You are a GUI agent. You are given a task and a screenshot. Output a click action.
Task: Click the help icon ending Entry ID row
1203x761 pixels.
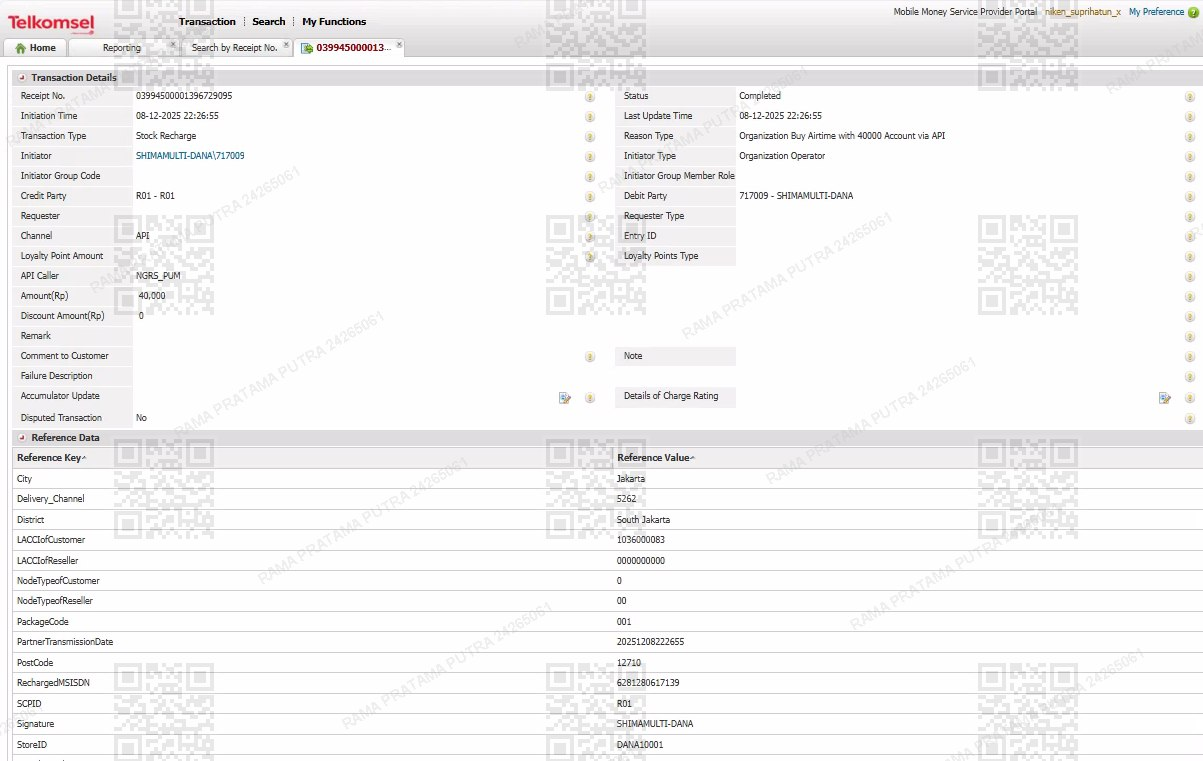tap(1190, 237)
